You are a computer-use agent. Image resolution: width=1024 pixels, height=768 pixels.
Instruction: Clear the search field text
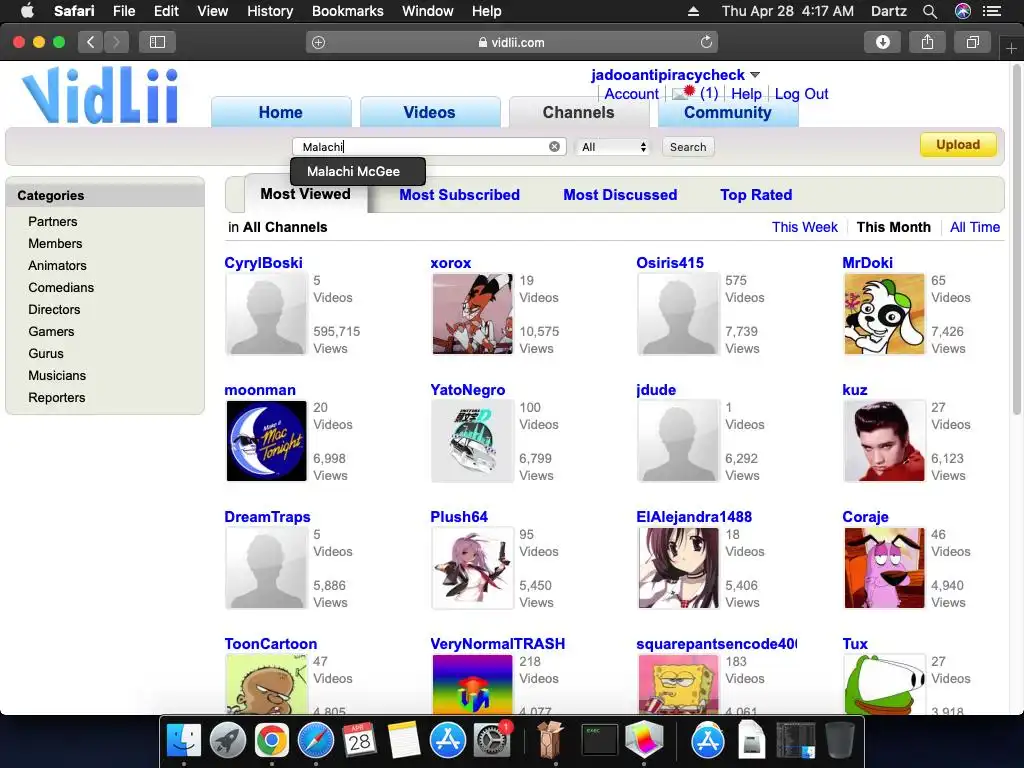tap(554, 147)
